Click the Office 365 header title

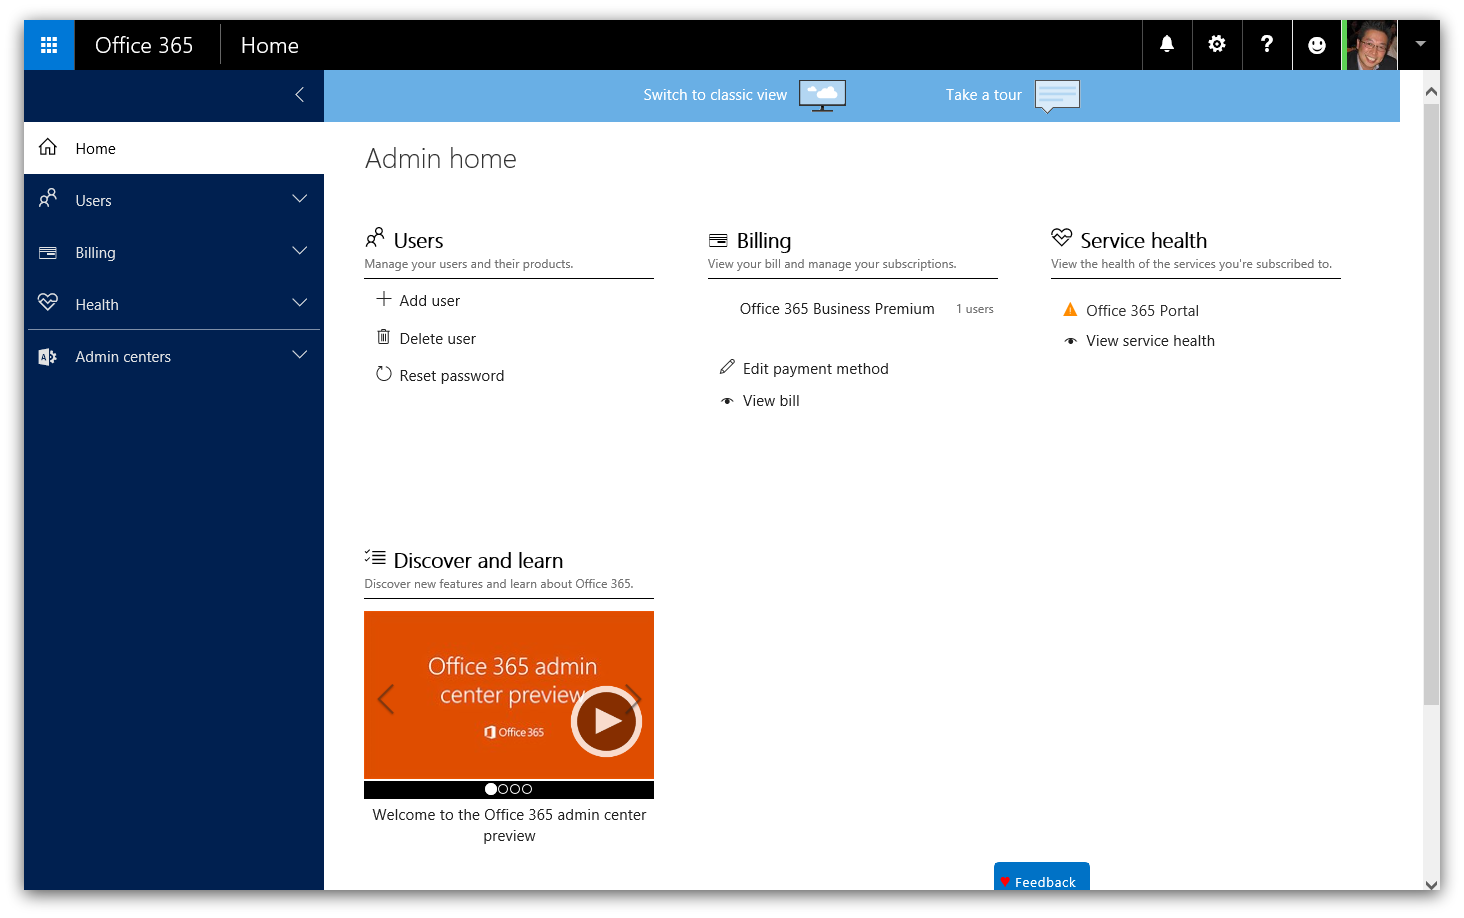[144, 45]
